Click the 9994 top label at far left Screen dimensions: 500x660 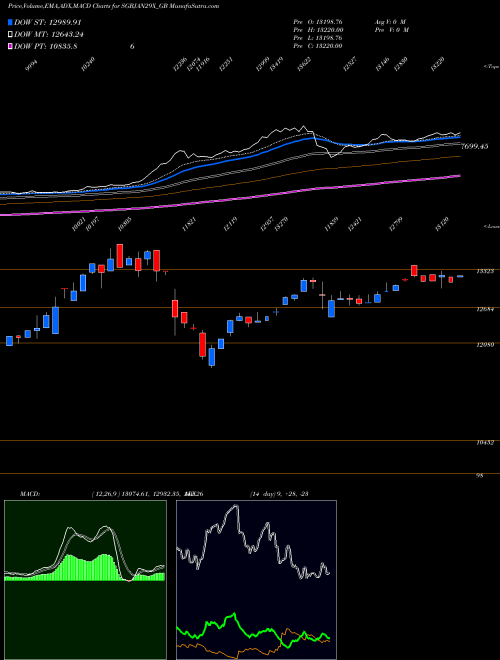pos(32,65)
